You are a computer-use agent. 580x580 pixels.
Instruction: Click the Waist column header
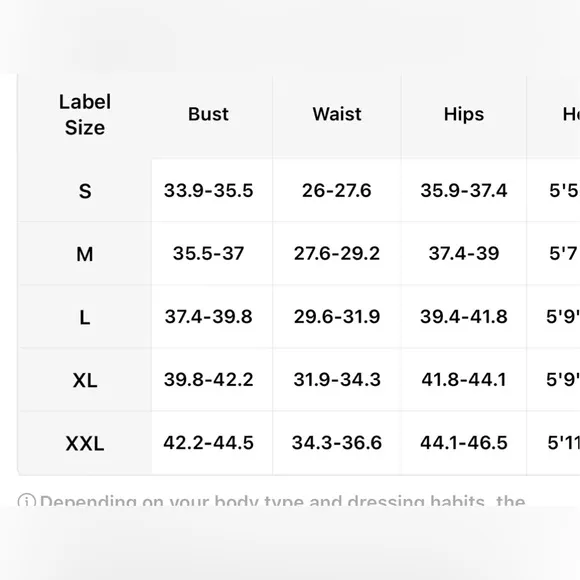[x=337, y=114]
